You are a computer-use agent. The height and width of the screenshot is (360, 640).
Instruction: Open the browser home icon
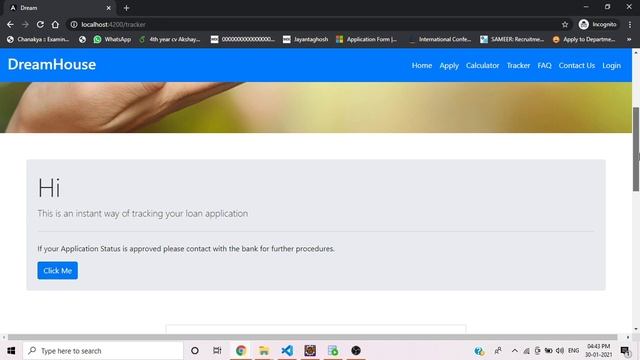click(55, 24)
